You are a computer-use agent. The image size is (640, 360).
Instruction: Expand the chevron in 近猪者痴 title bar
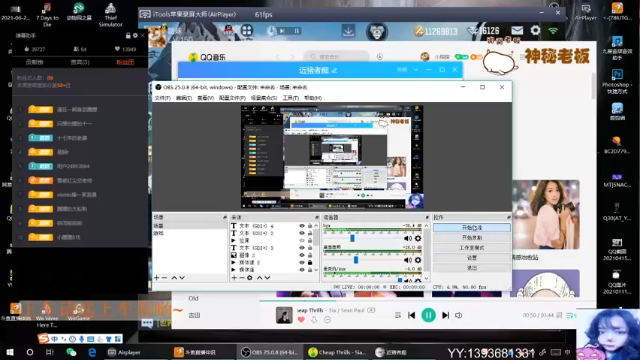tap(416, 70)
